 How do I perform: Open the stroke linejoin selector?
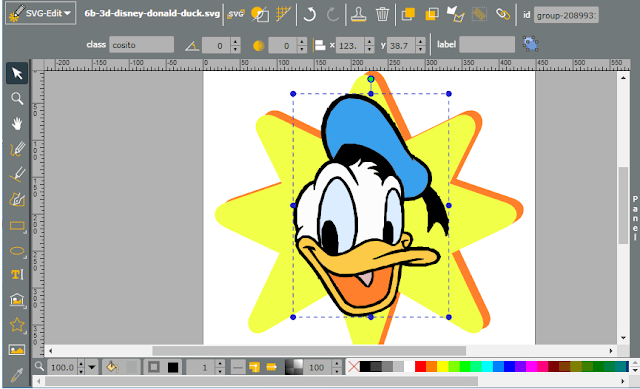click(x=254, y=367)
